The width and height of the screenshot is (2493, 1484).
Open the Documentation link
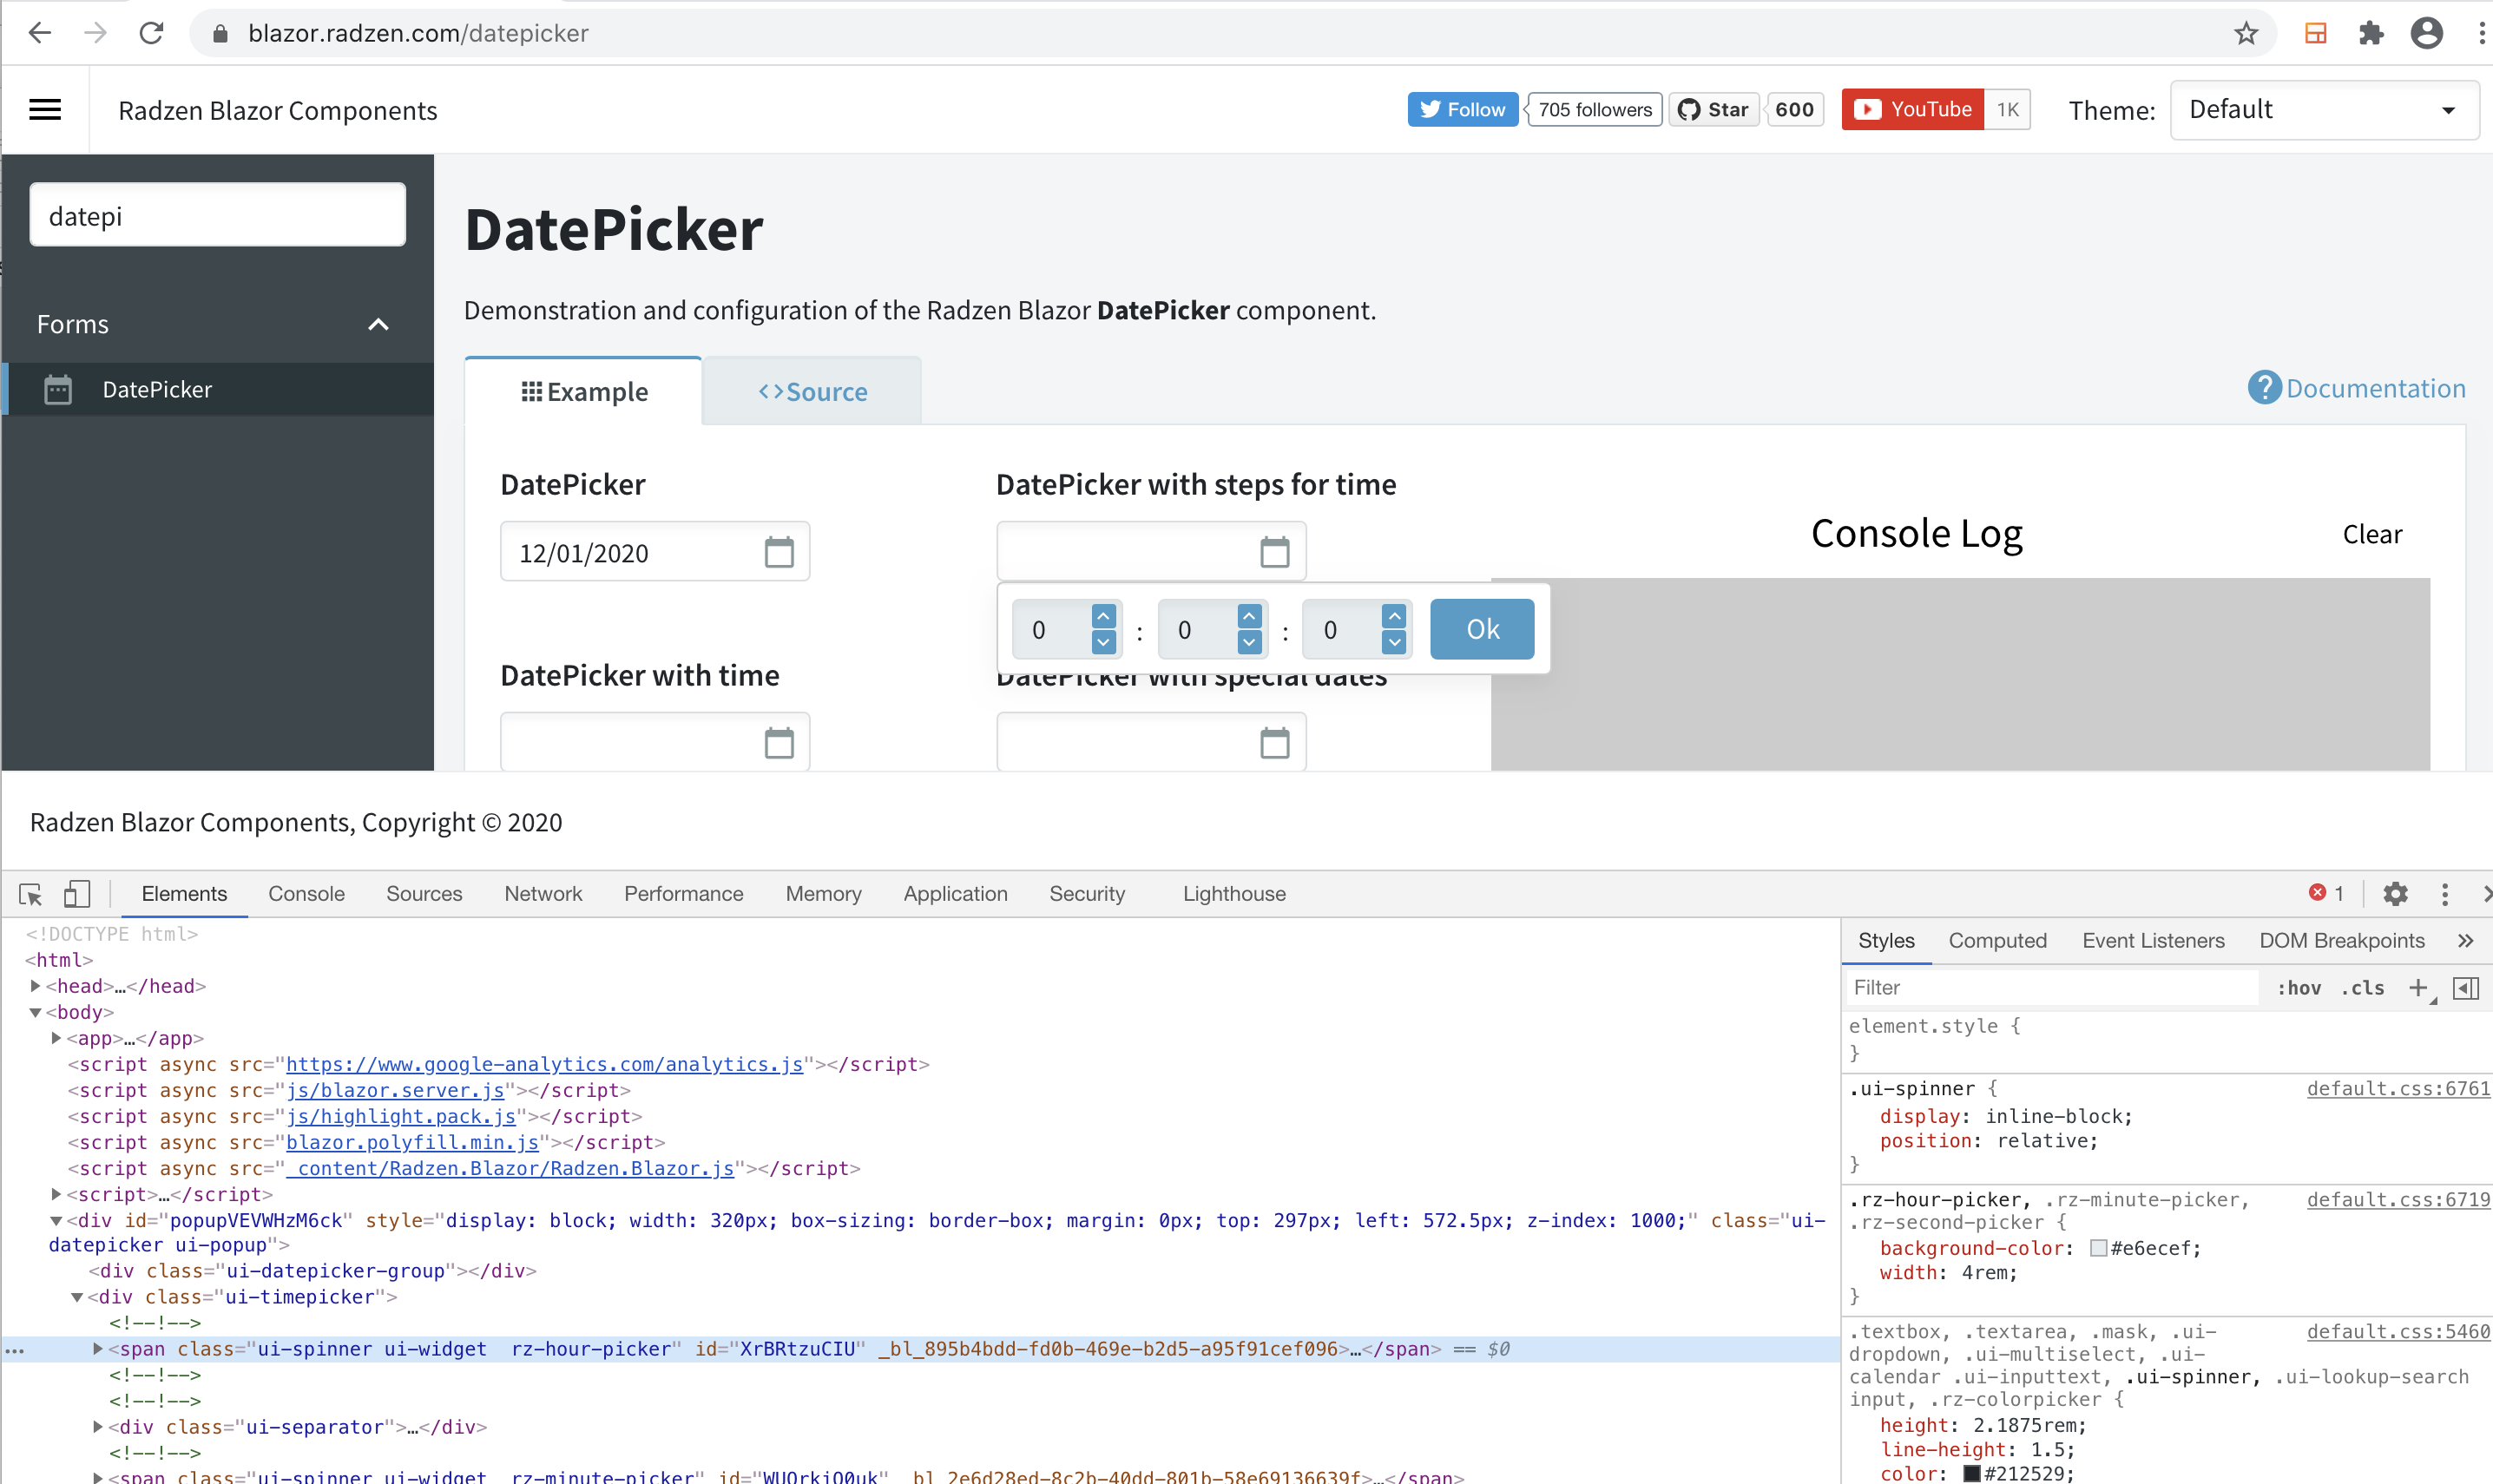pyautogui.click(x=2375, y=388)
